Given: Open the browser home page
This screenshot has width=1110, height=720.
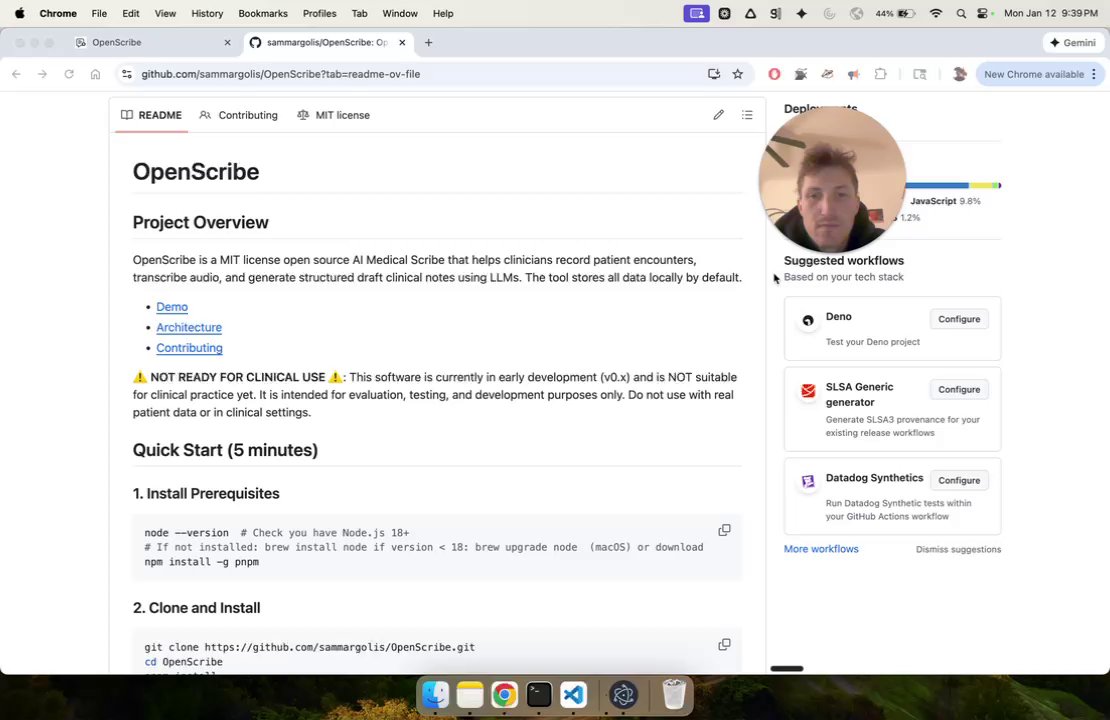Looking at the screenshot, I should 95,74.
